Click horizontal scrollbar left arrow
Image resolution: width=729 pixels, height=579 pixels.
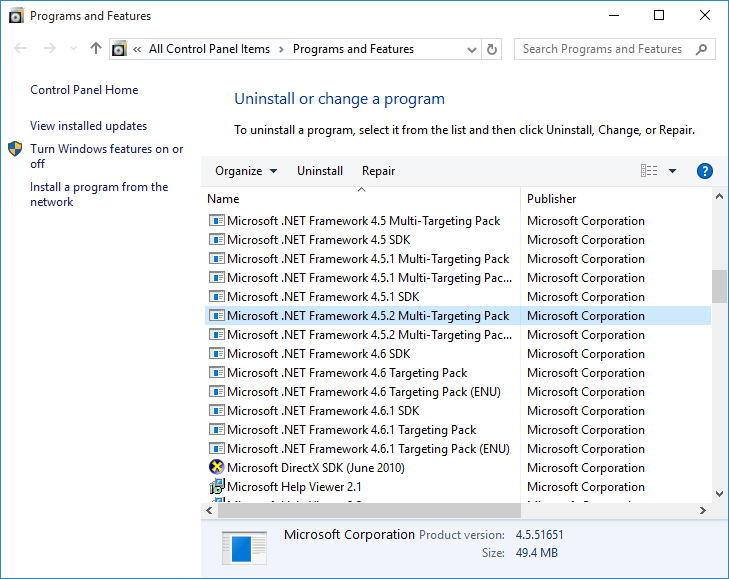[x=209, y=511]
